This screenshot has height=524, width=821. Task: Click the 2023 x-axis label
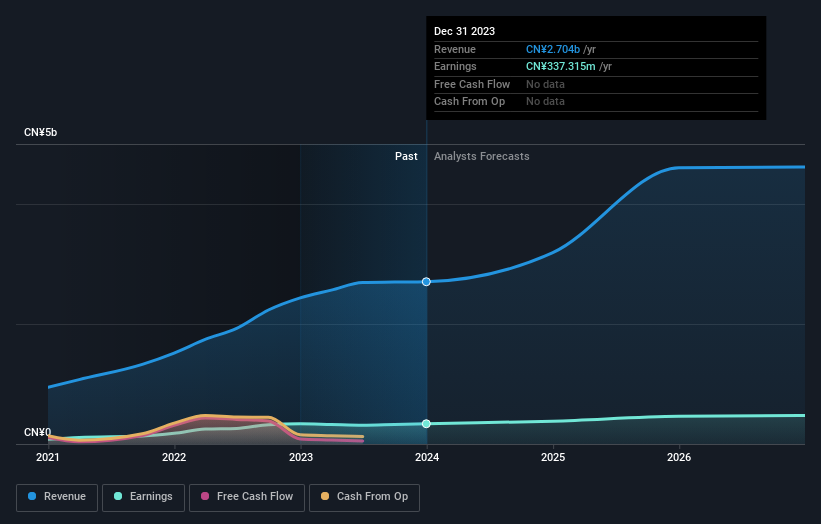point(301,458)
